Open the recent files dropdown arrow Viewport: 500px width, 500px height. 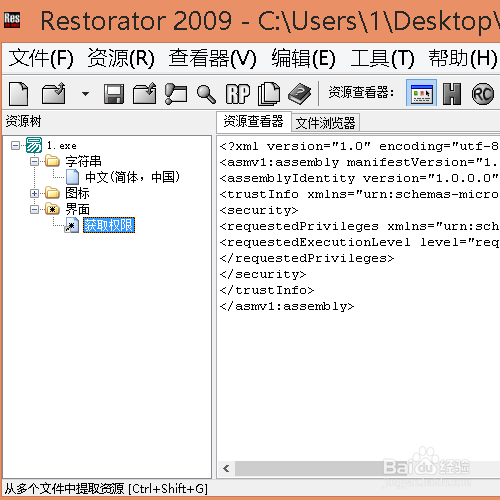coord(85,94)
